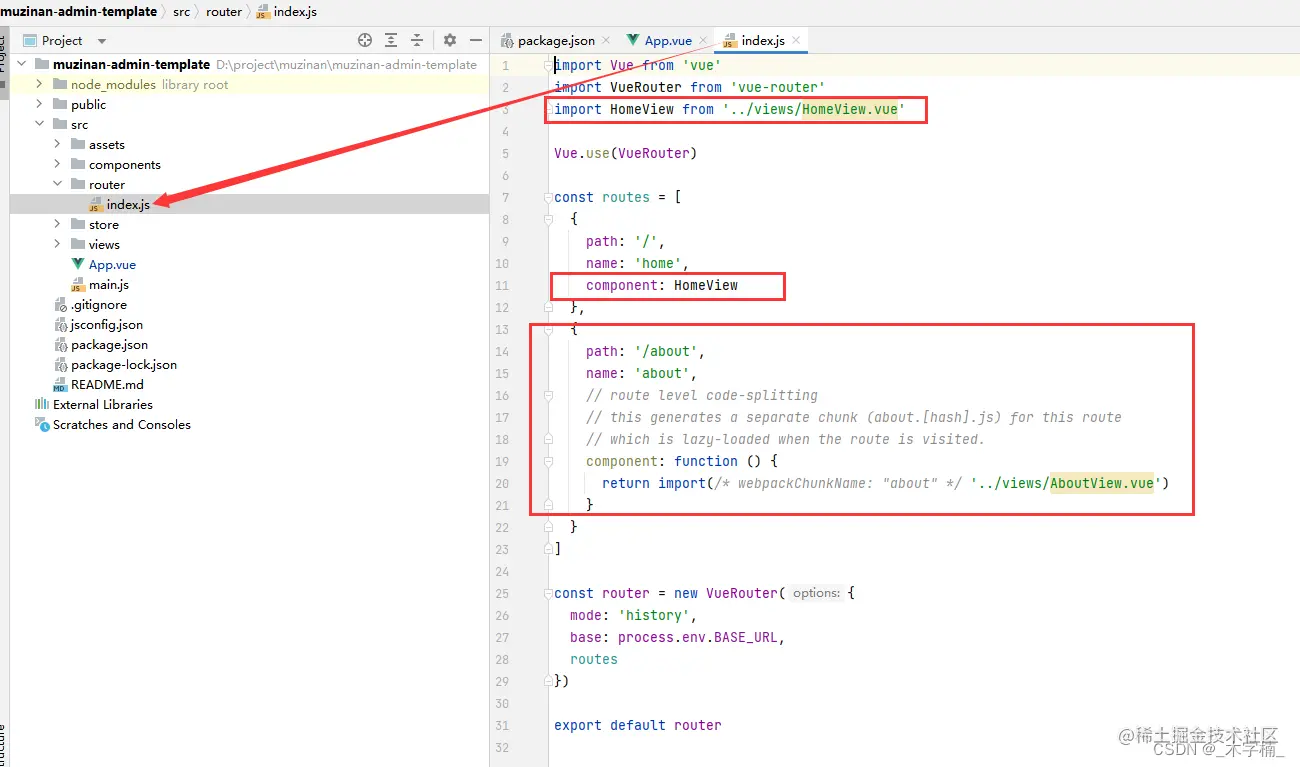This screenshot has height=767, width=1300.
Task: Switch to the App.vue editor tab
Action: coord(668,41)
